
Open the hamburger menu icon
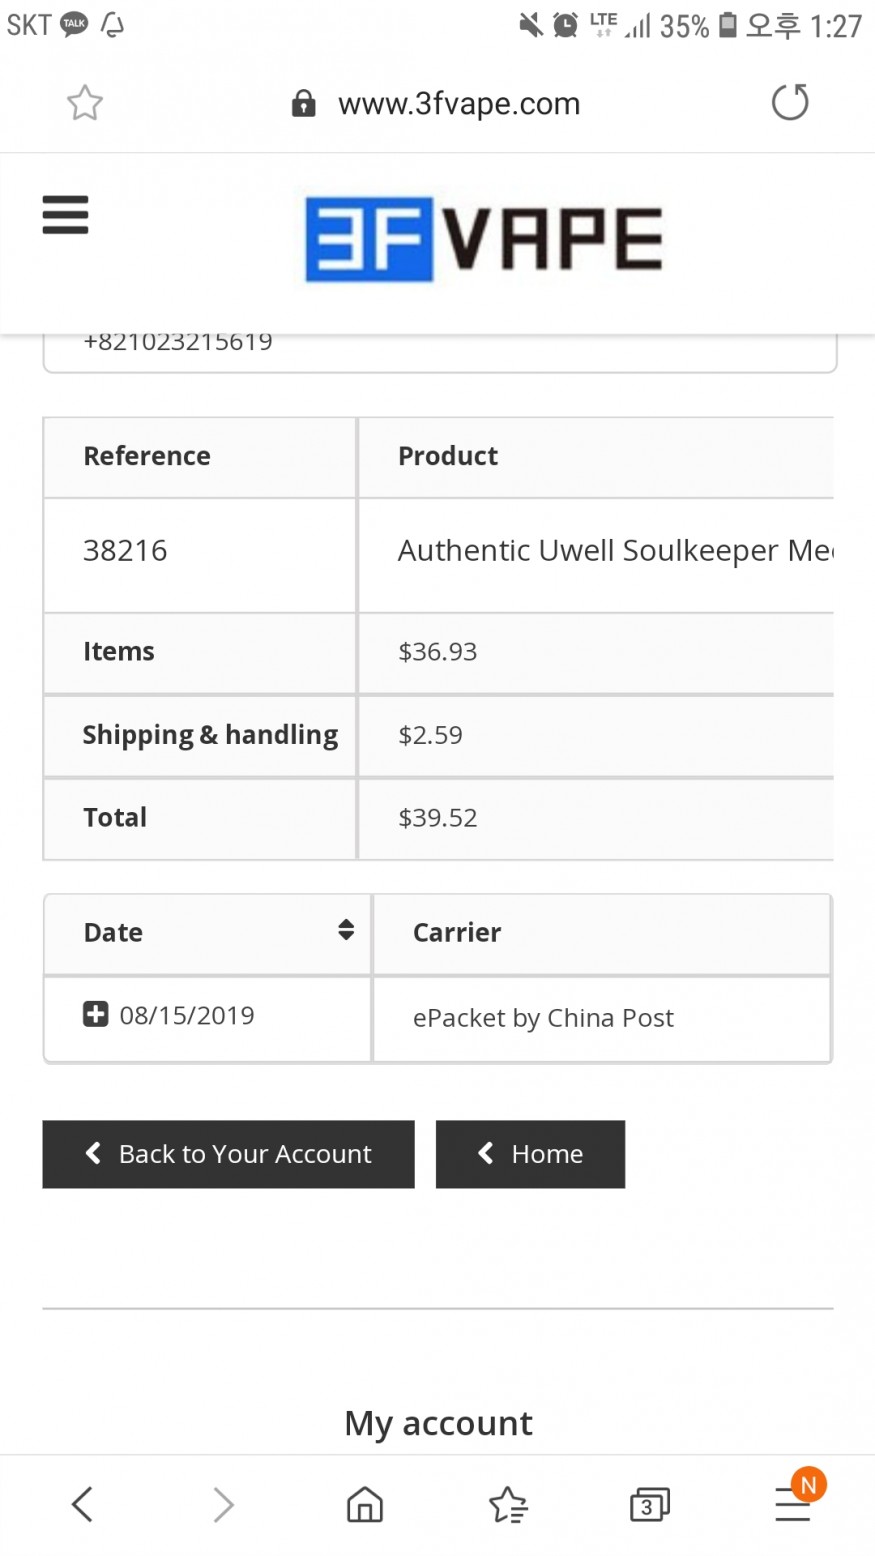click(x=65, y=215)
